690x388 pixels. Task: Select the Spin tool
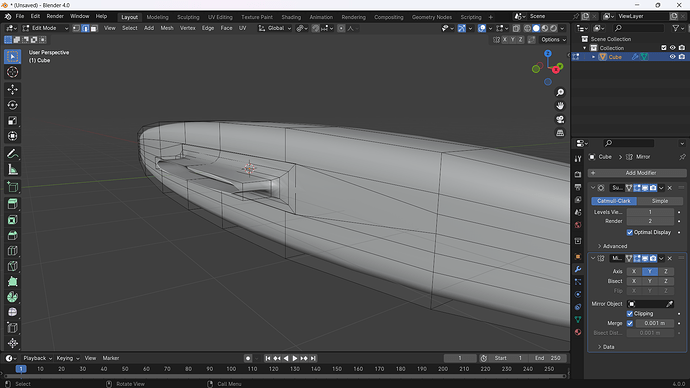pyautogui.click(x=12, y=297)
